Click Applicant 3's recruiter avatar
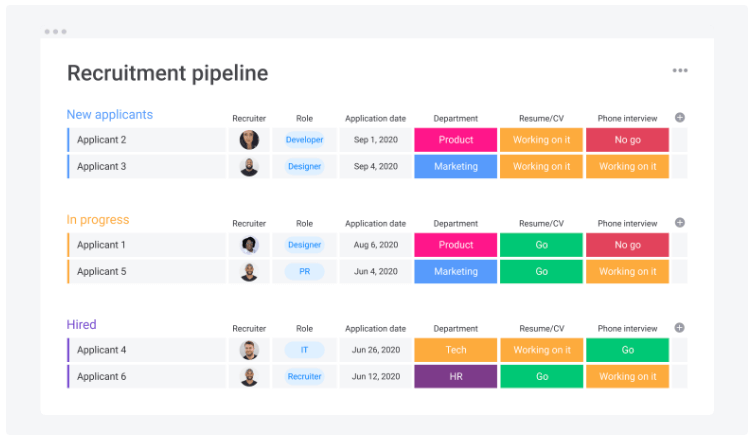 point(249,167)
